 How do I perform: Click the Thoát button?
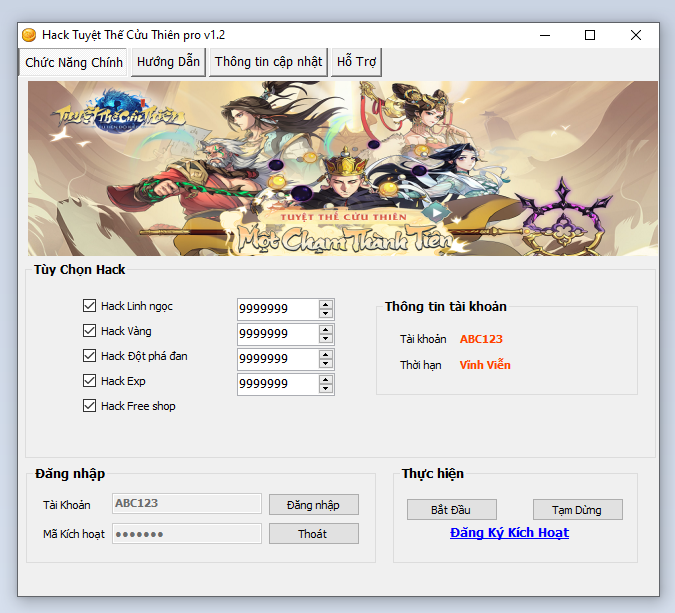pyautogui.click(x=313, y=534)
